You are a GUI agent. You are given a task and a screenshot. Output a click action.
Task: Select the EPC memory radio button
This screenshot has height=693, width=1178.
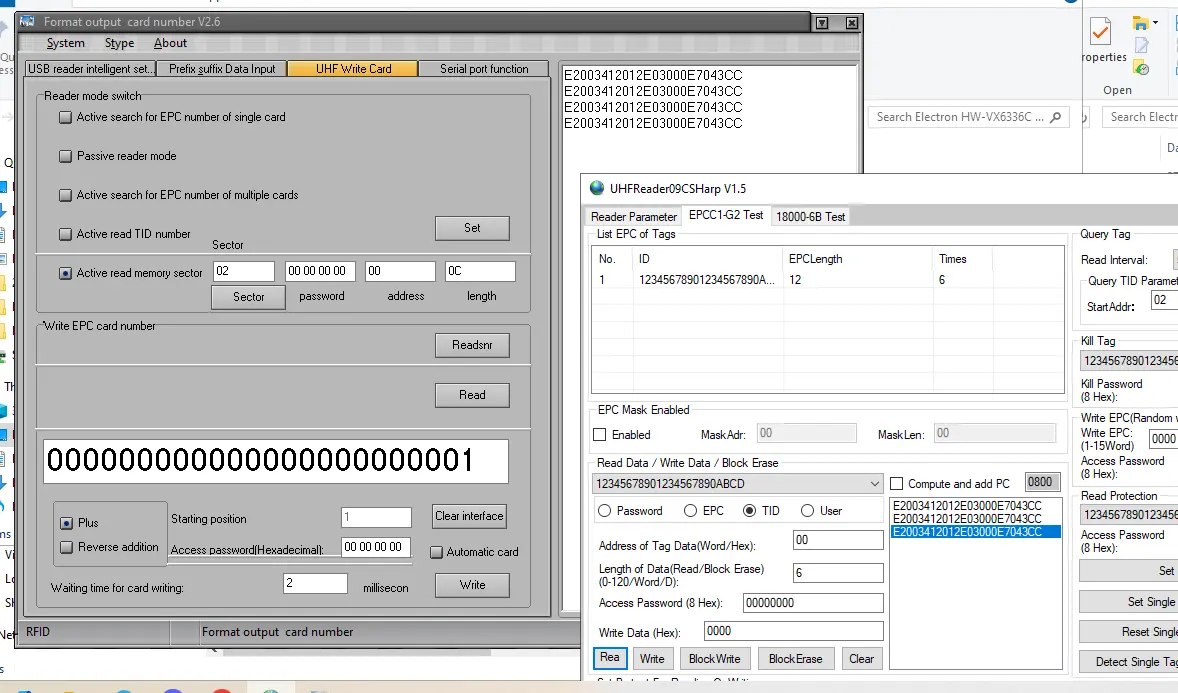coord(690,511)
